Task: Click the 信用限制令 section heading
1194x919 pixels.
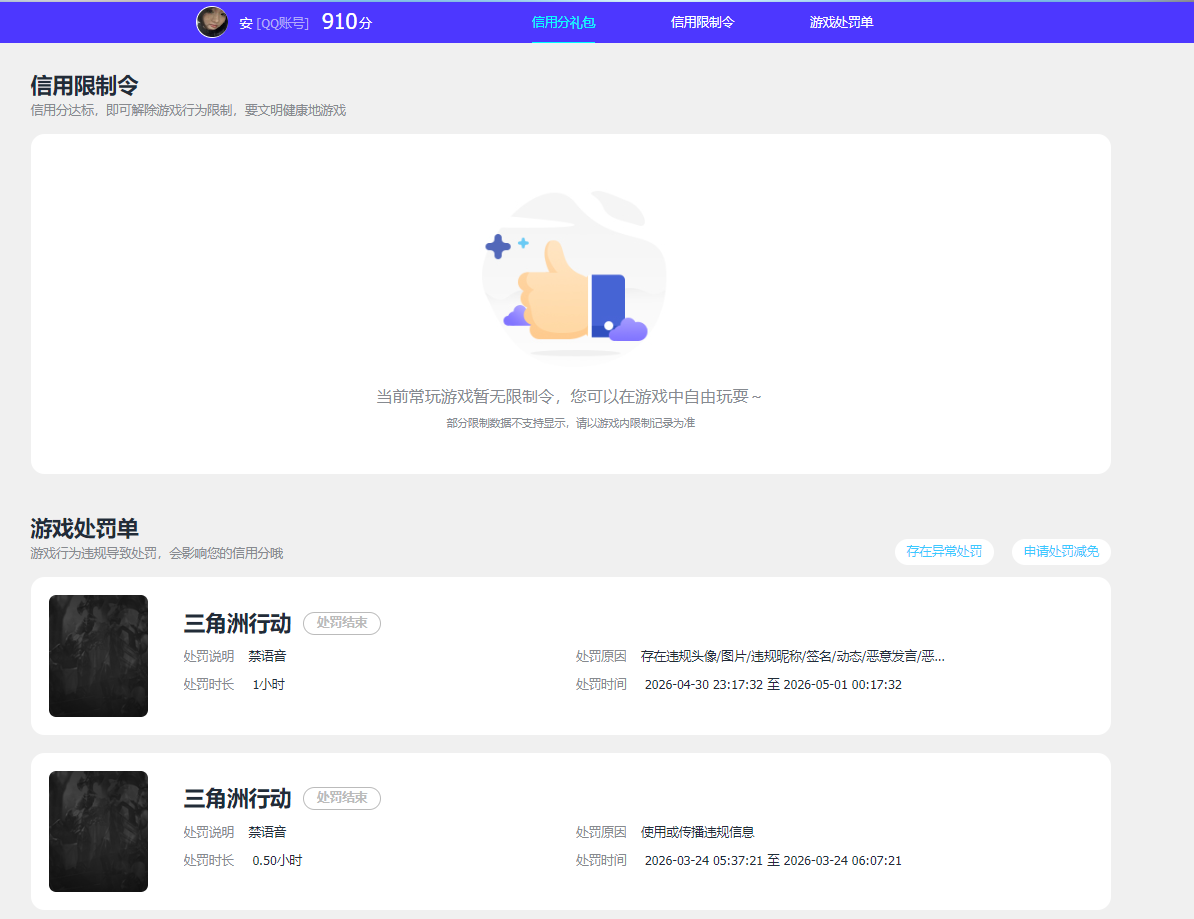Action: [x=85, y=85]
